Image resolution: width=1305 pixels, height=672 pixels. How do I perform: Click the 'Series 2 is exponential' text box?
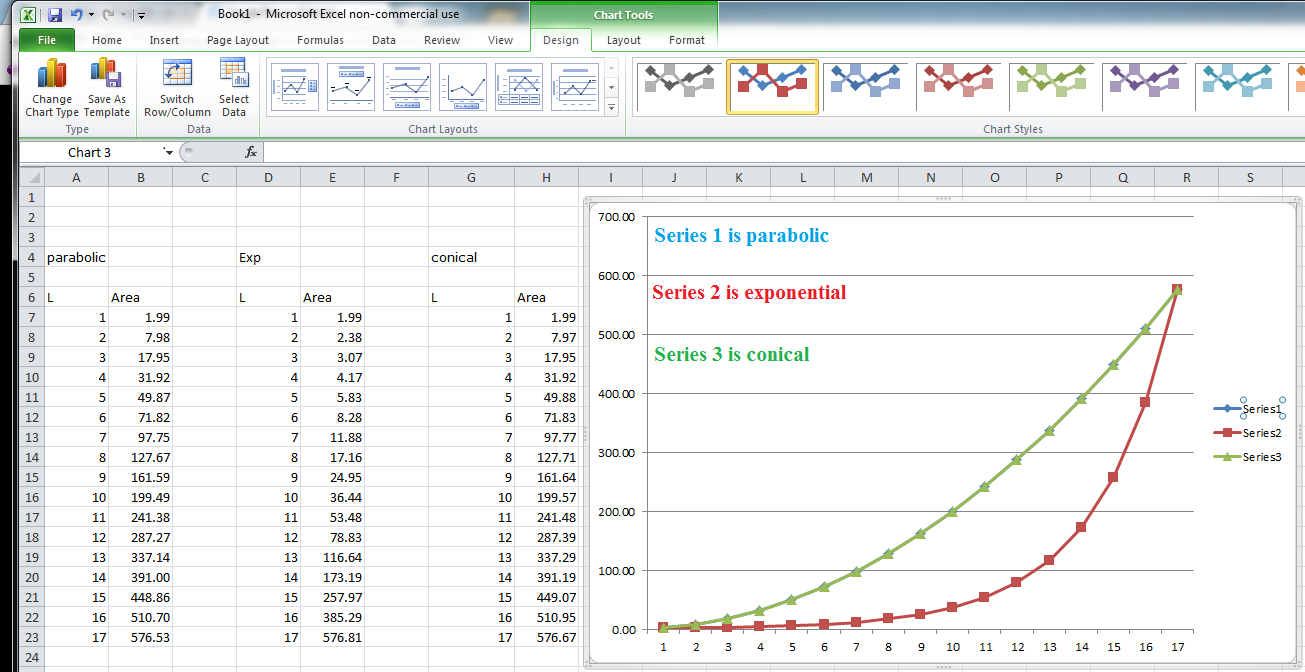tap(749, 293)
